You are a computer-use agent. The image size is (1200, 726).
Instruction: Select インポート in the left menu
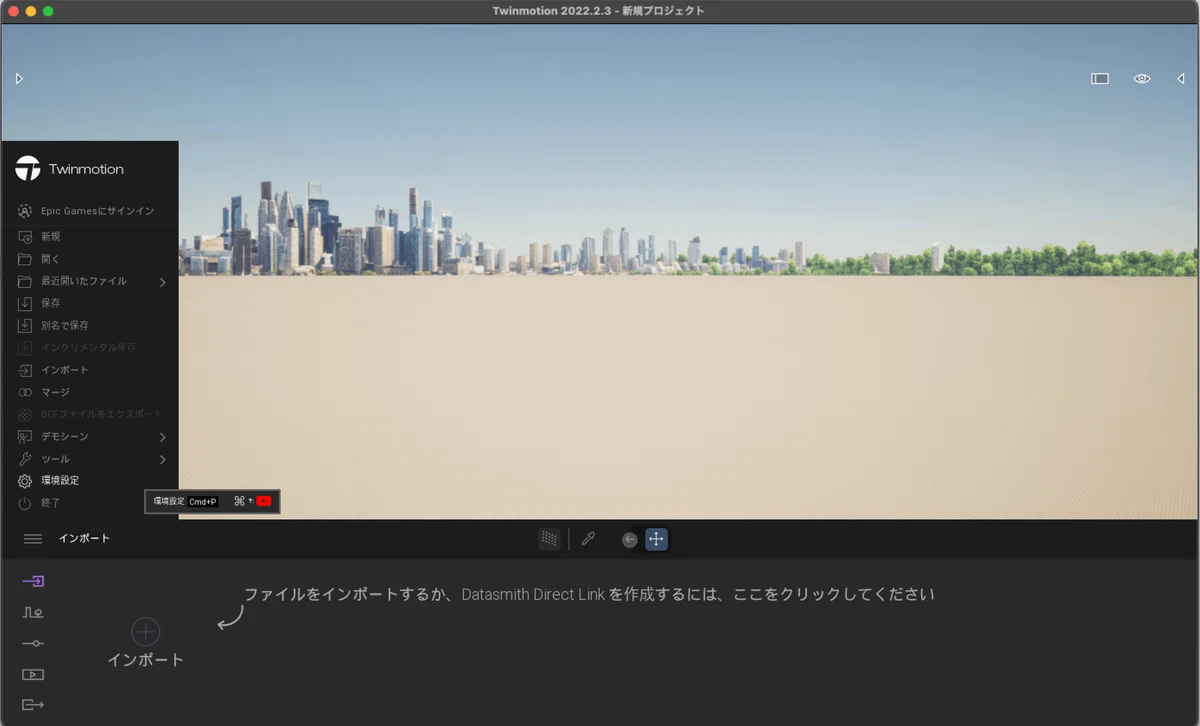click(65, 370)
